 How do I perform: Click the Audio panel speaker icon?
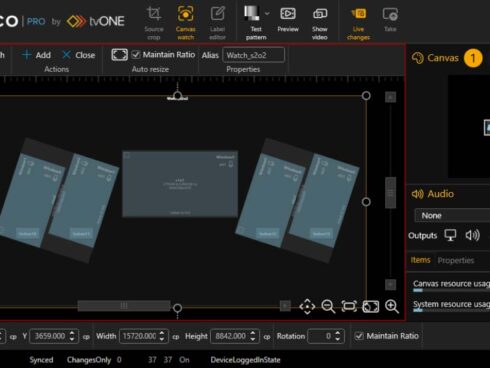(x=417, y=194)
